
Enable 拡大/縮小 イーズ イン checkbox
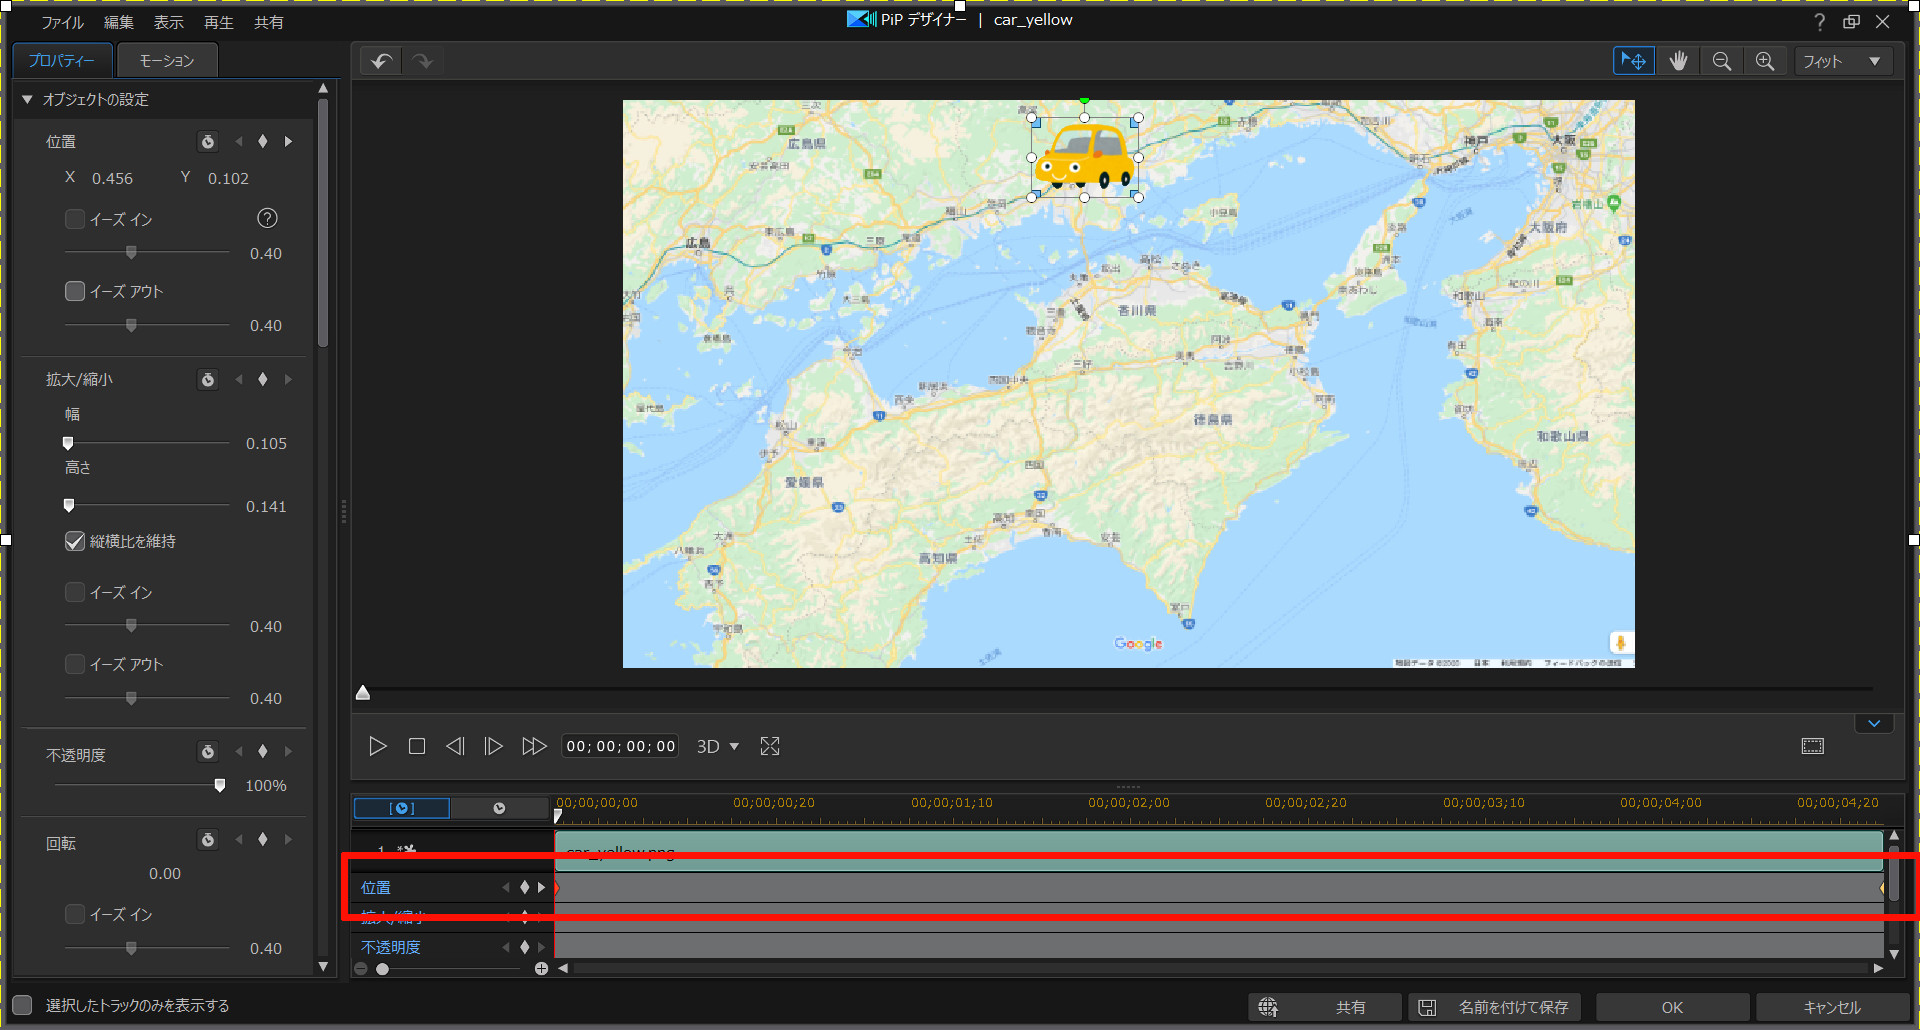pos(75,592)
